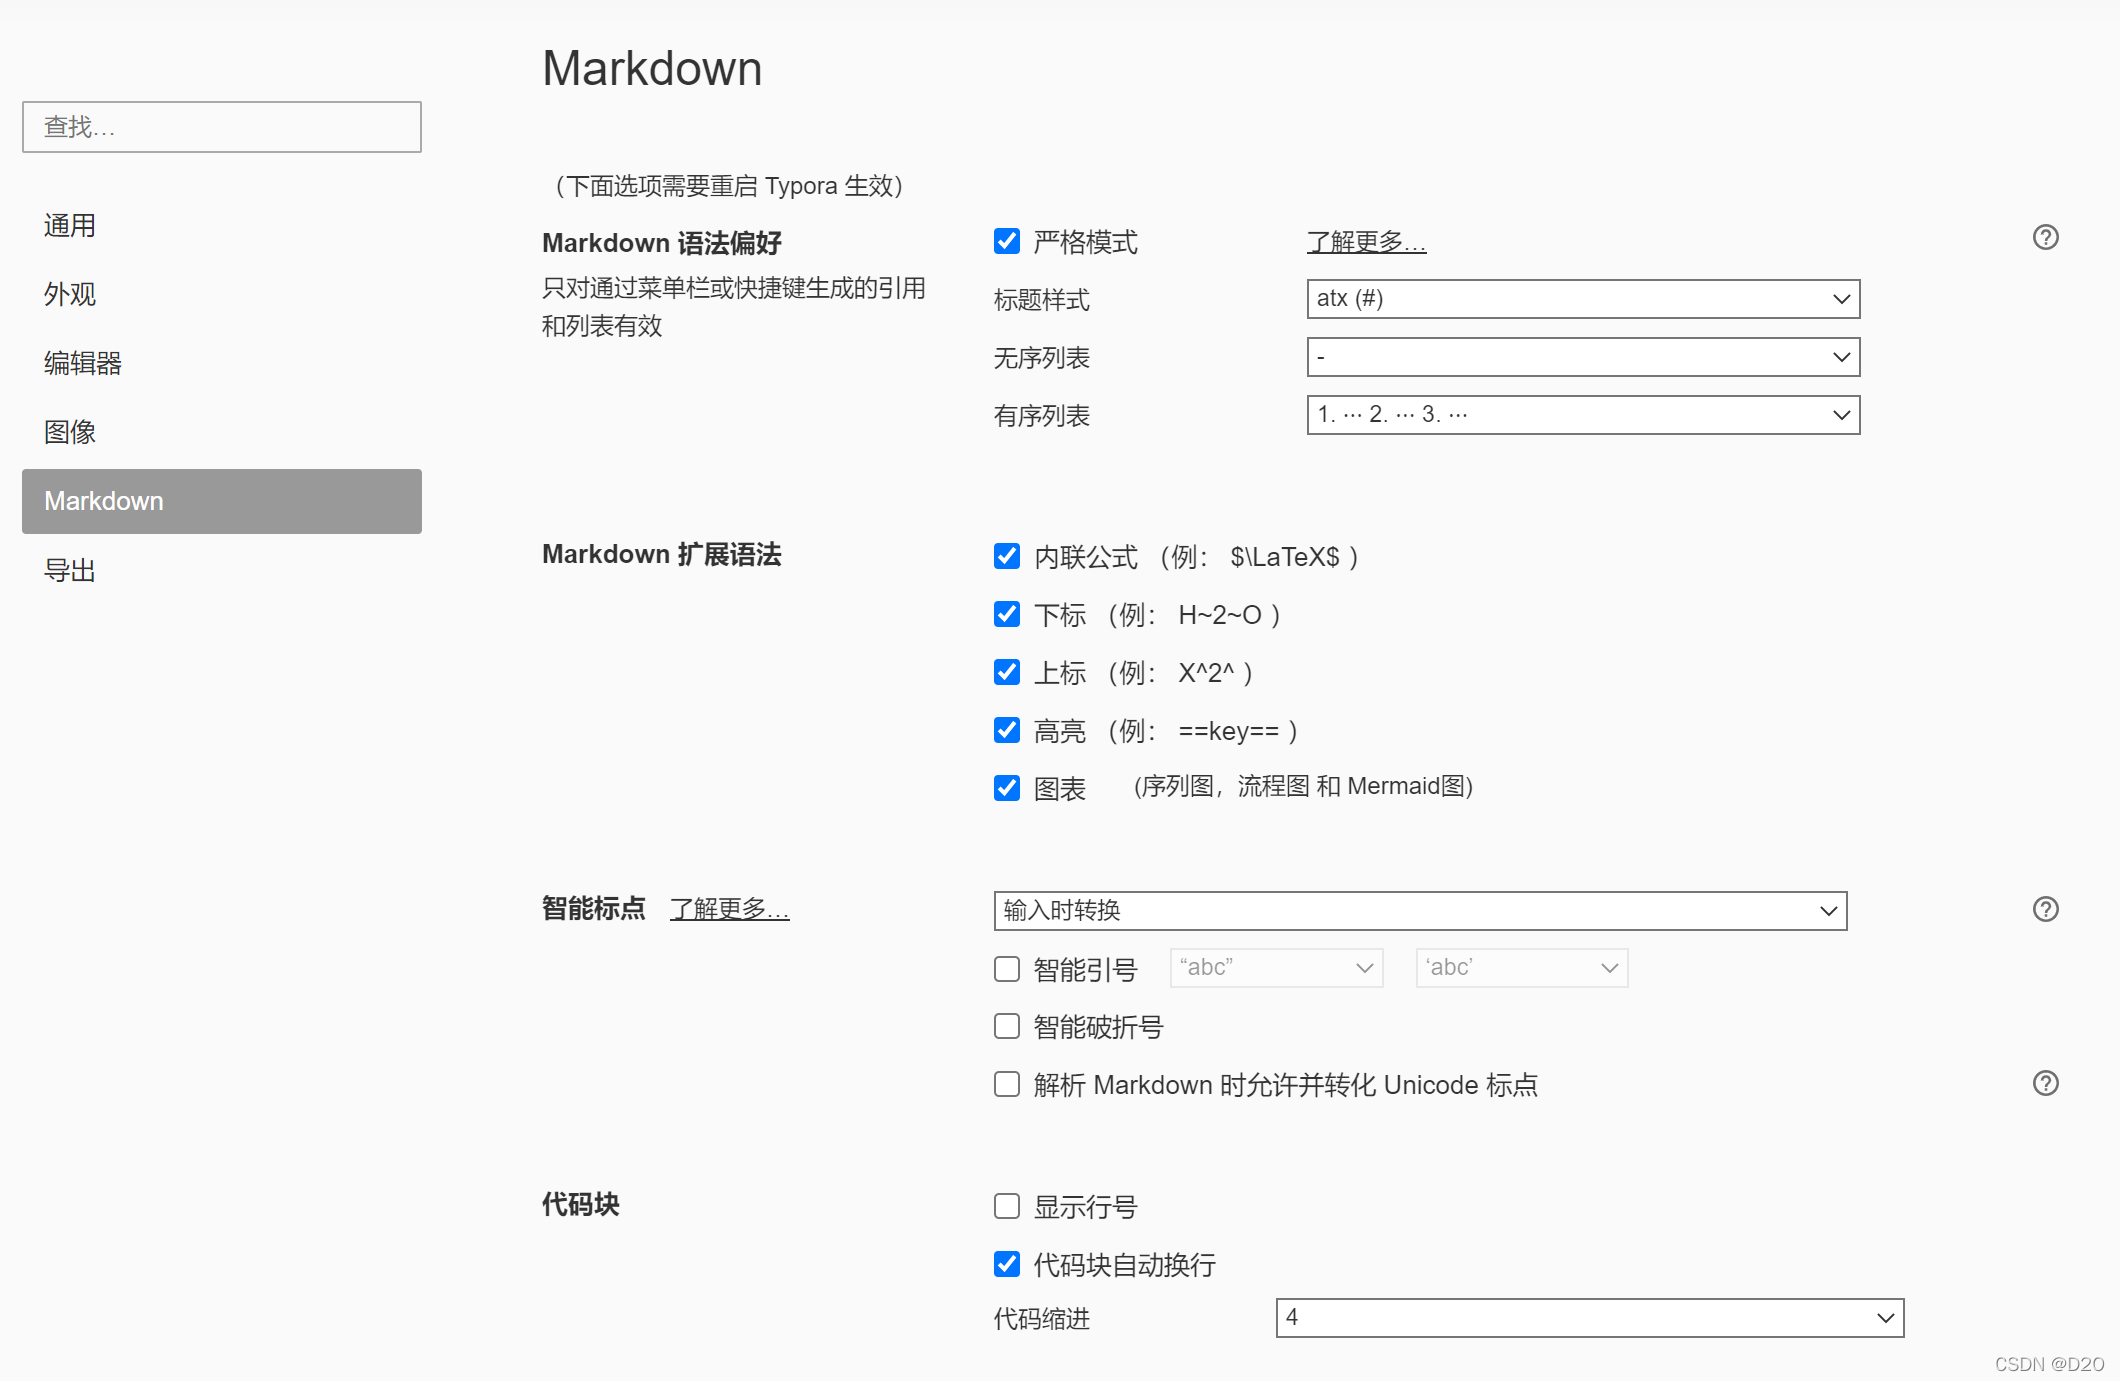Click the restart Typora note text
The height and width of the screenshot is (1381, 2120).
point(728,186)
